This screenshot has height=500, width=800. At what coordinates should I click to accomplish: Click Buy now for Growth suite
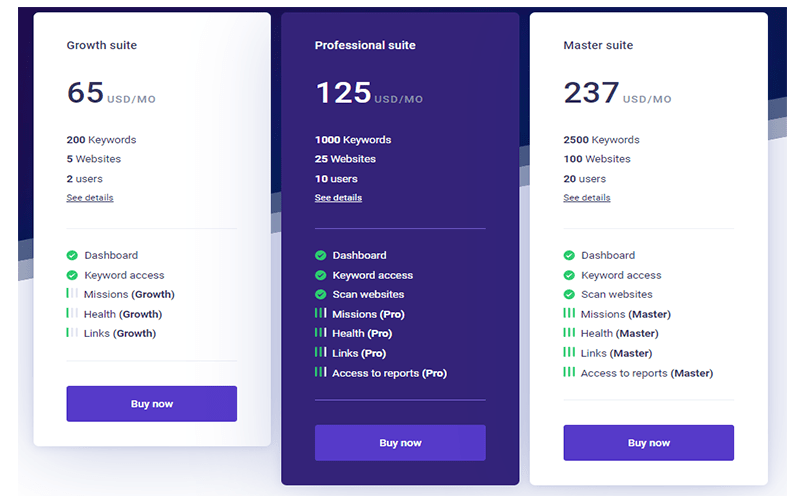152,404
